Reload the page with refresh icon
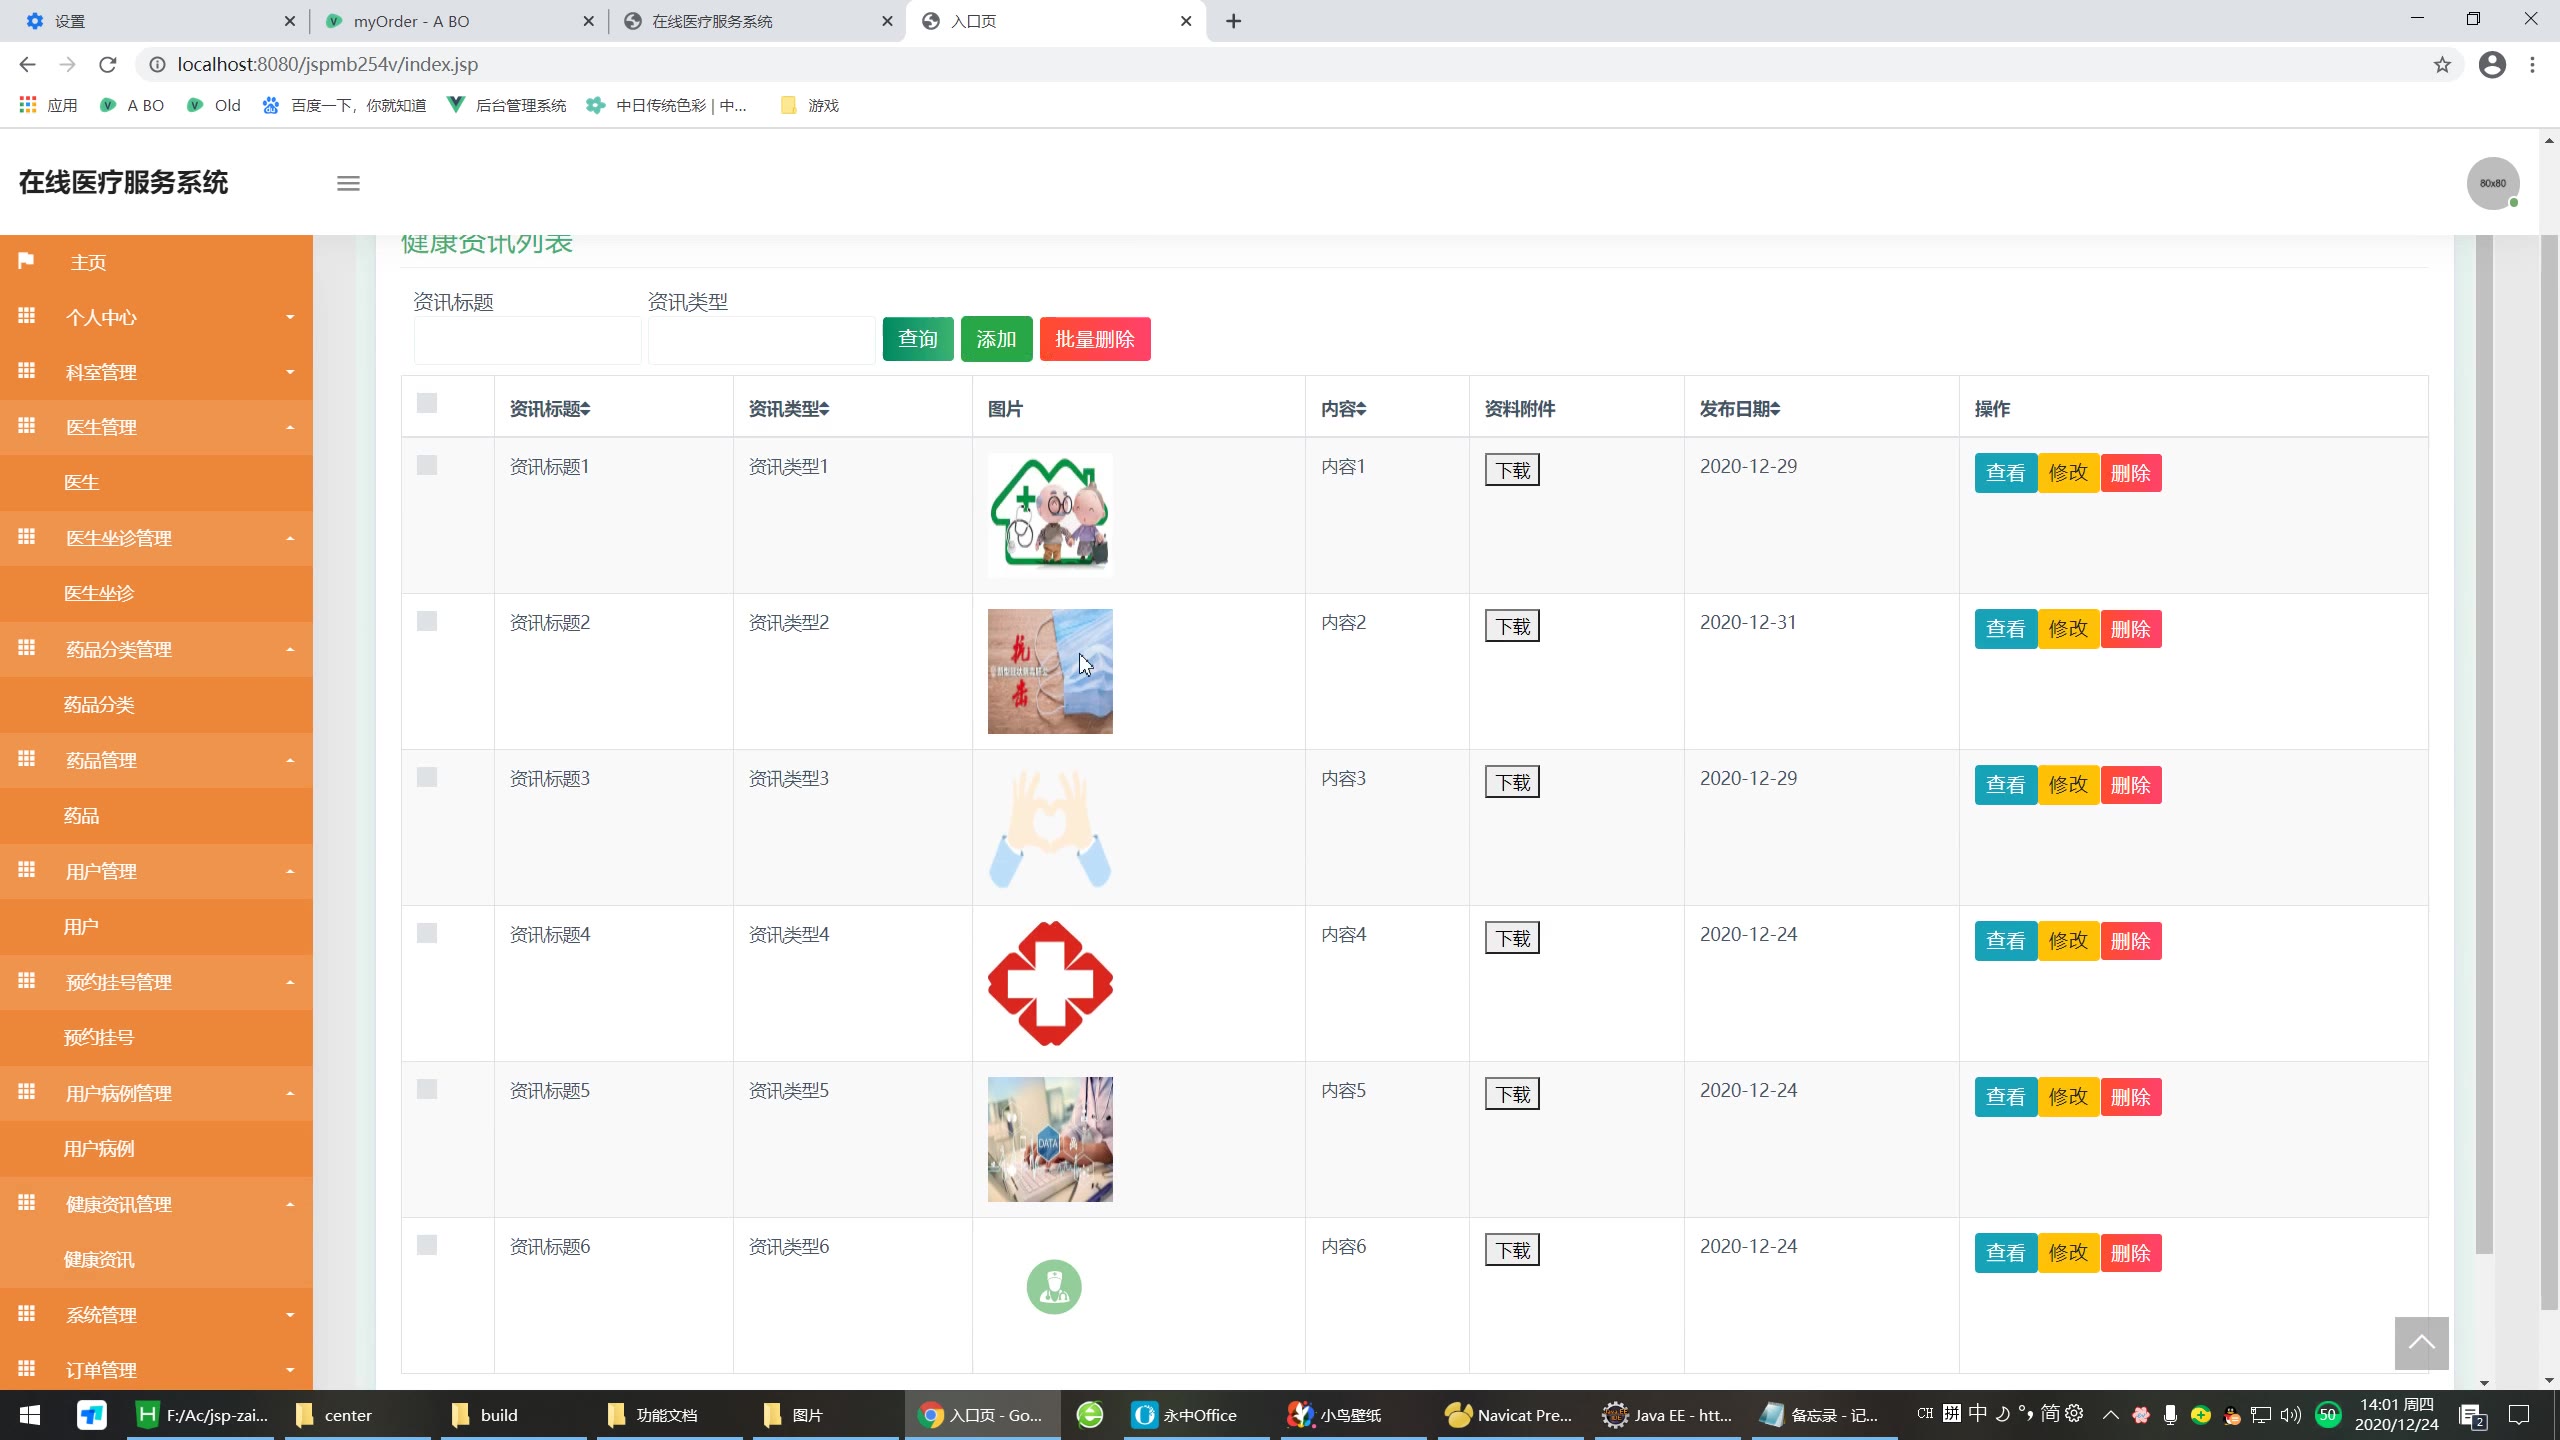The image size is (2560, 1440). click(x=108, y=65)
